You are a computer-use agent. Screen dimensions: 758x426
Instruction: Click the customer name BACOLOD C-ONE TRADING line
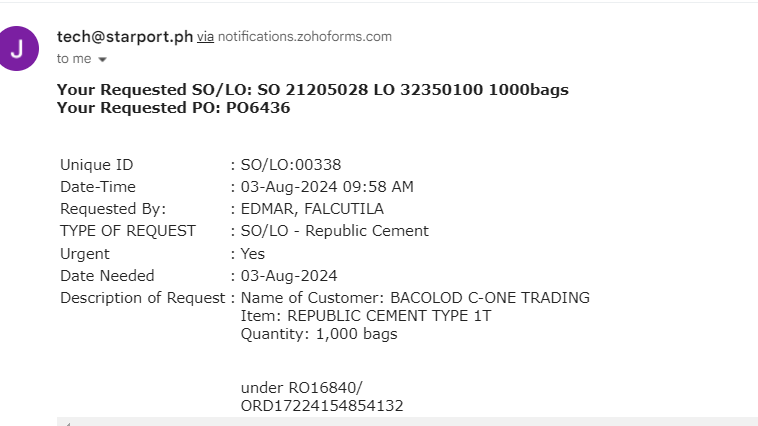(x=415, y=298)
